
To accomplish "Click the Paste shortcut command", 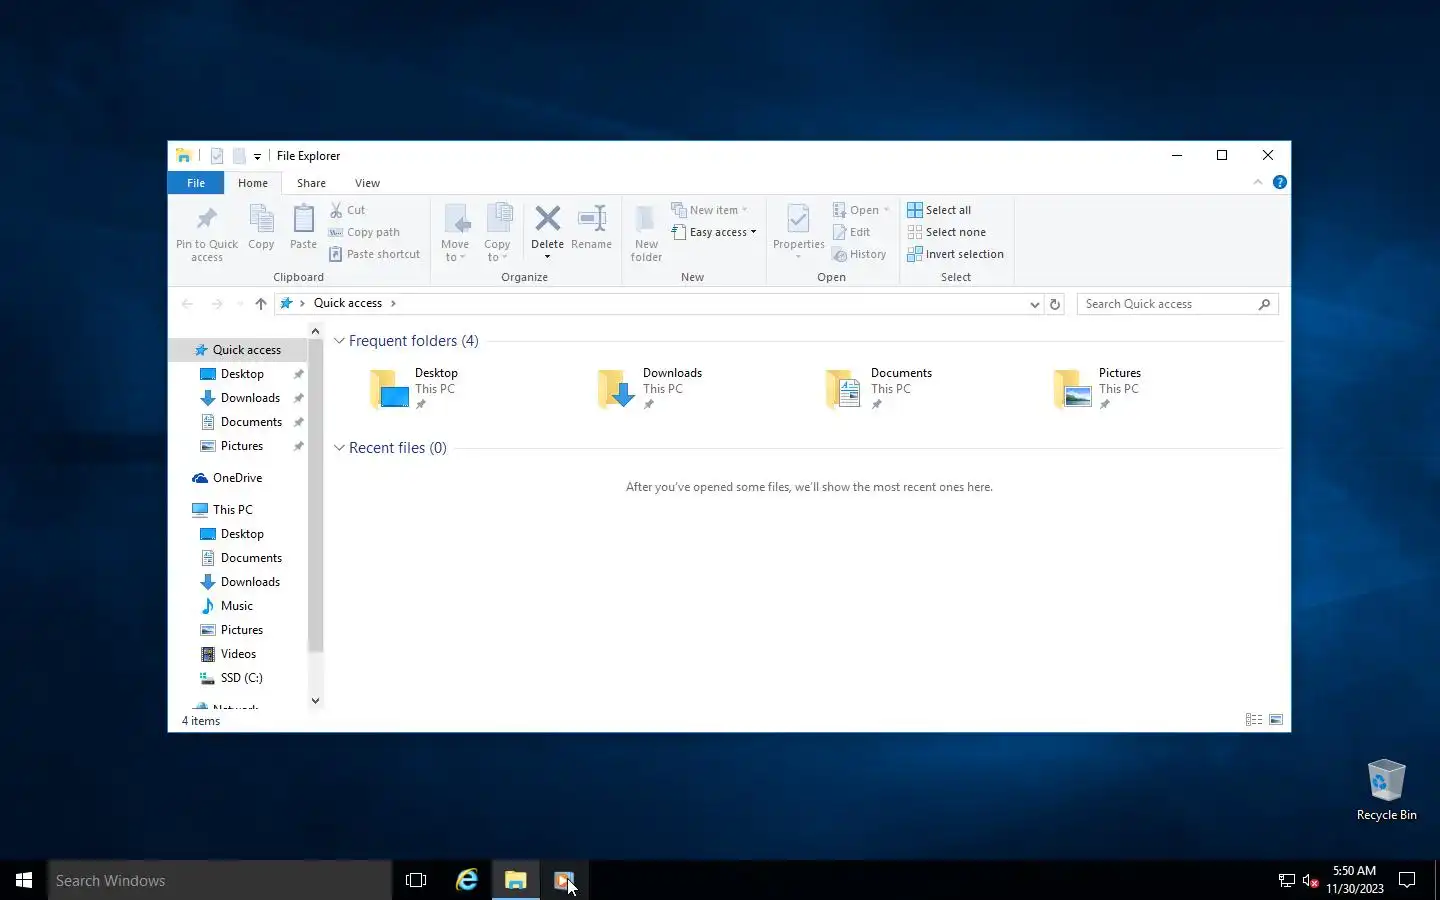I will point(375,254).
